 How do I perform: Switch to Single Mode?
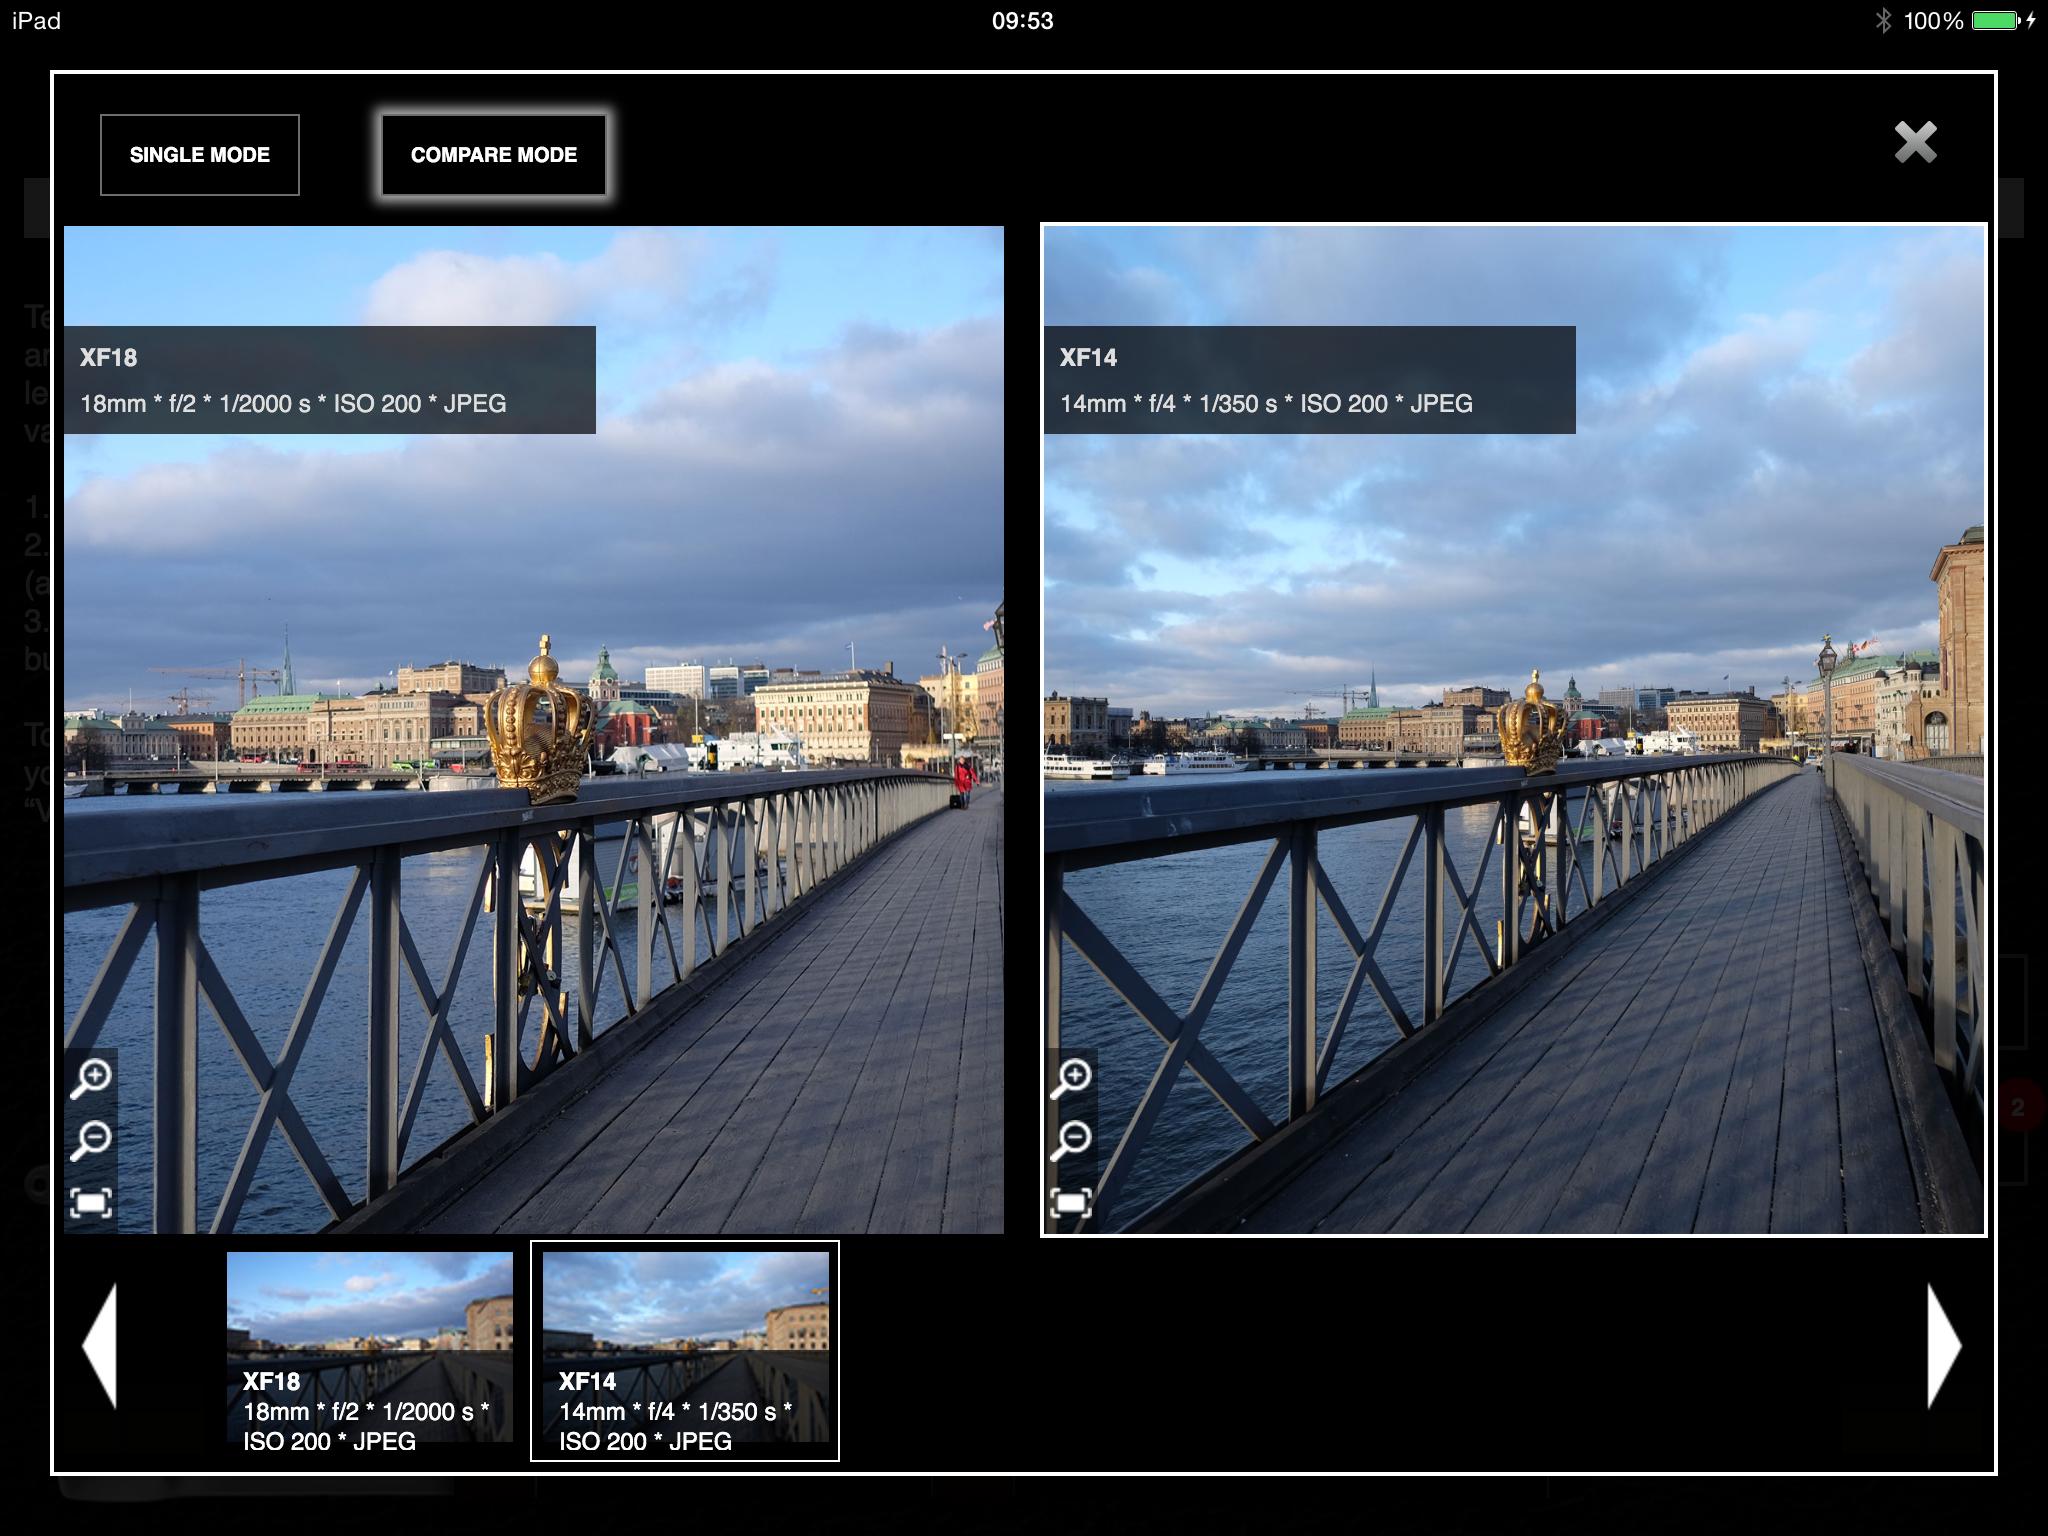click(x=200, y=155)
